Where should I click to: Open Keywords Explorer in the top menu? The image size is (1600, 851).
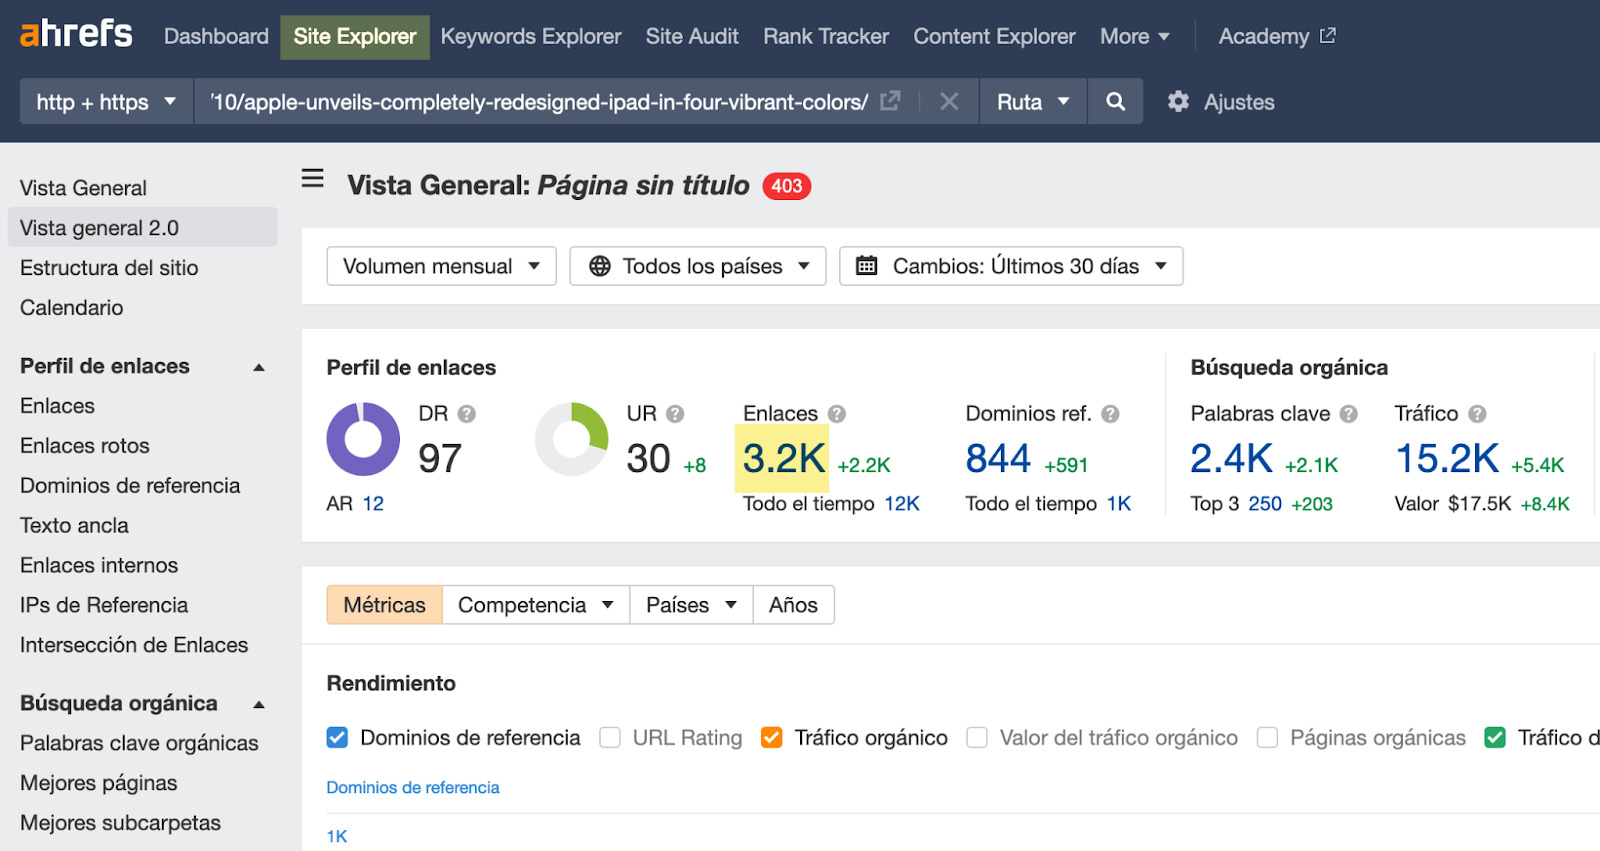(x=531, y=37)
